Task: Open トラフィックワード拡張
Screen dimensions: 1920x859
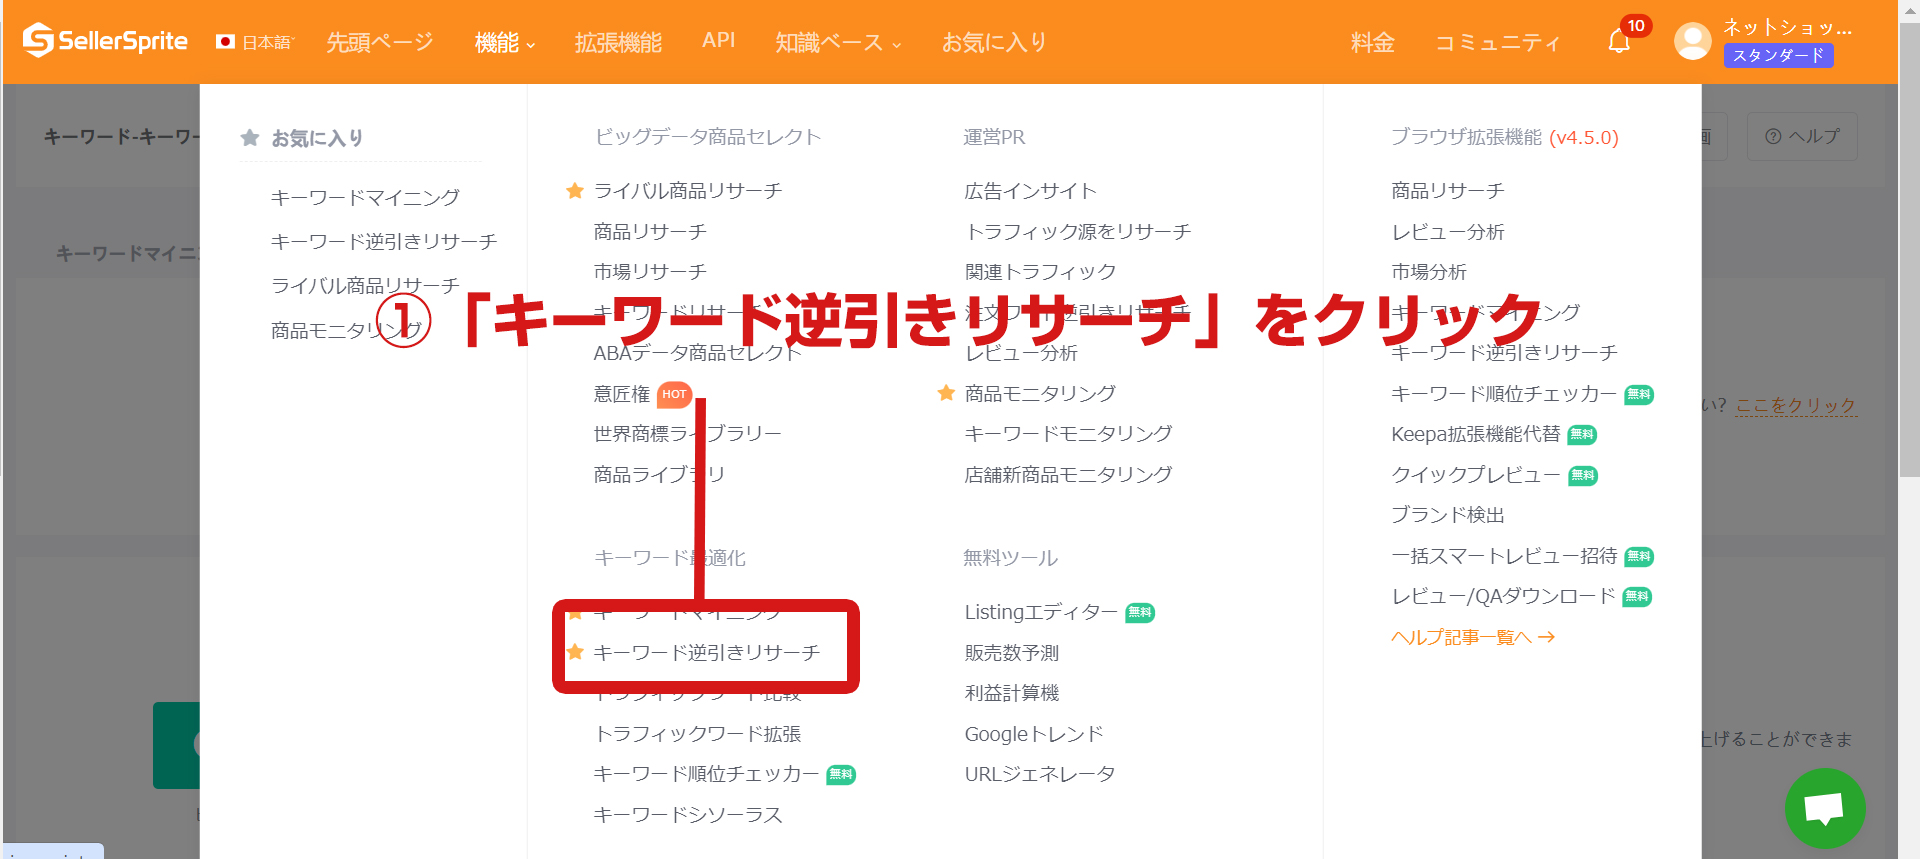Action: (x=697, y=734)
